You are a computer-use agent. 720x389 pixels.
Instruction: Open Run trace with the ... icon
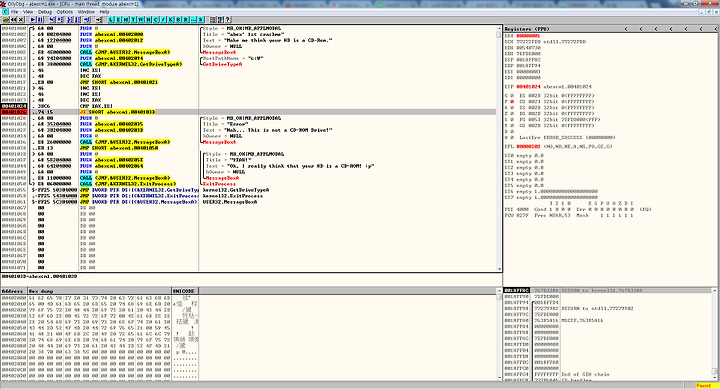(193, 20)
